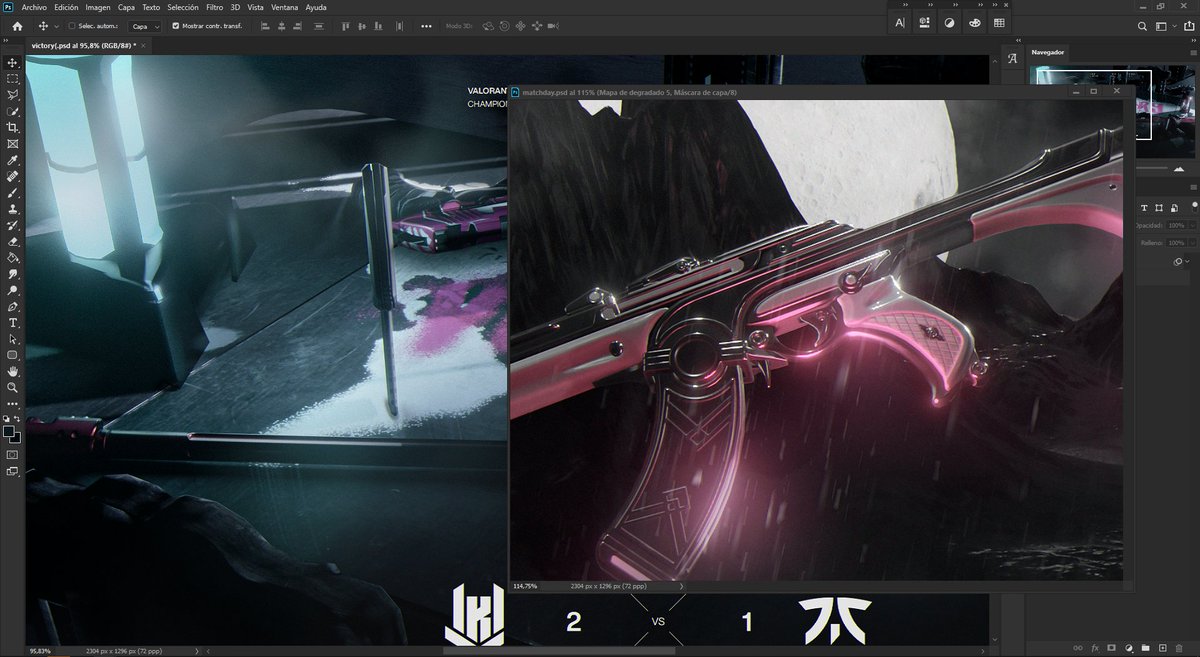Select the Eraser tool
1200x657 pixels.
click(x=13, y=242)
